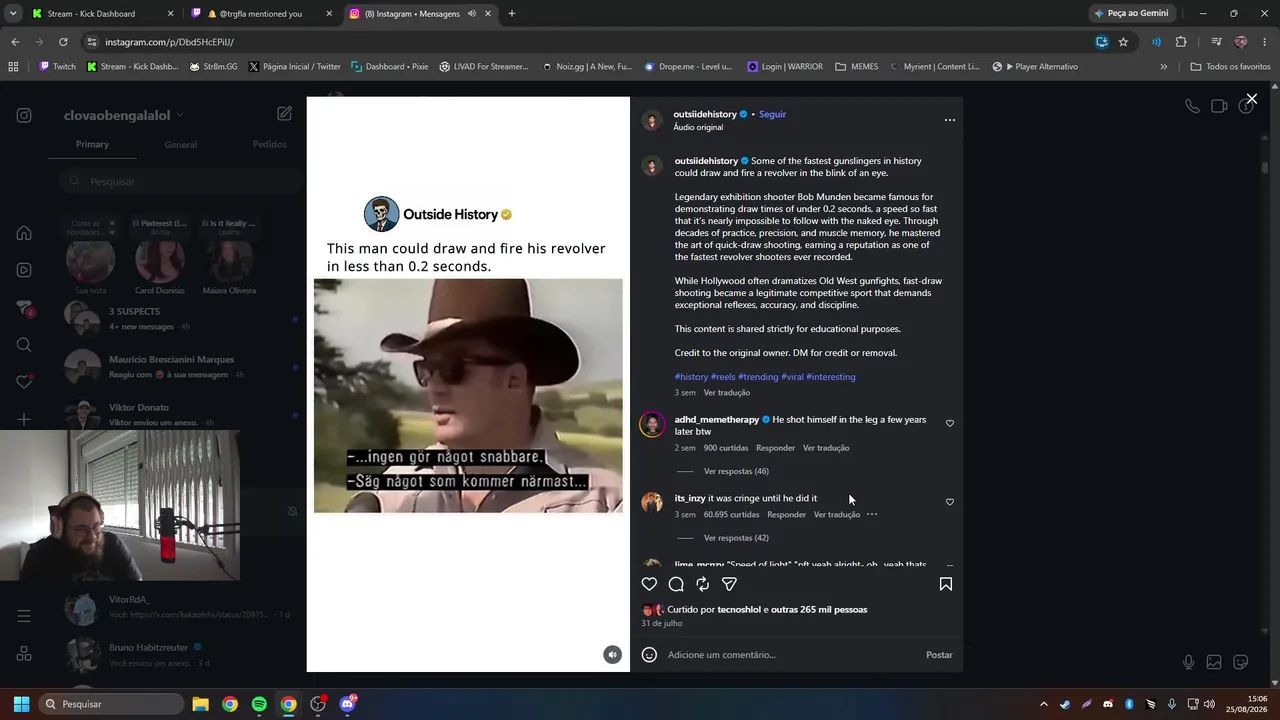This screenshot has width=1280, height=720.
Task: Open the Chrome tab search dropdown
Action: coord(13,14)
